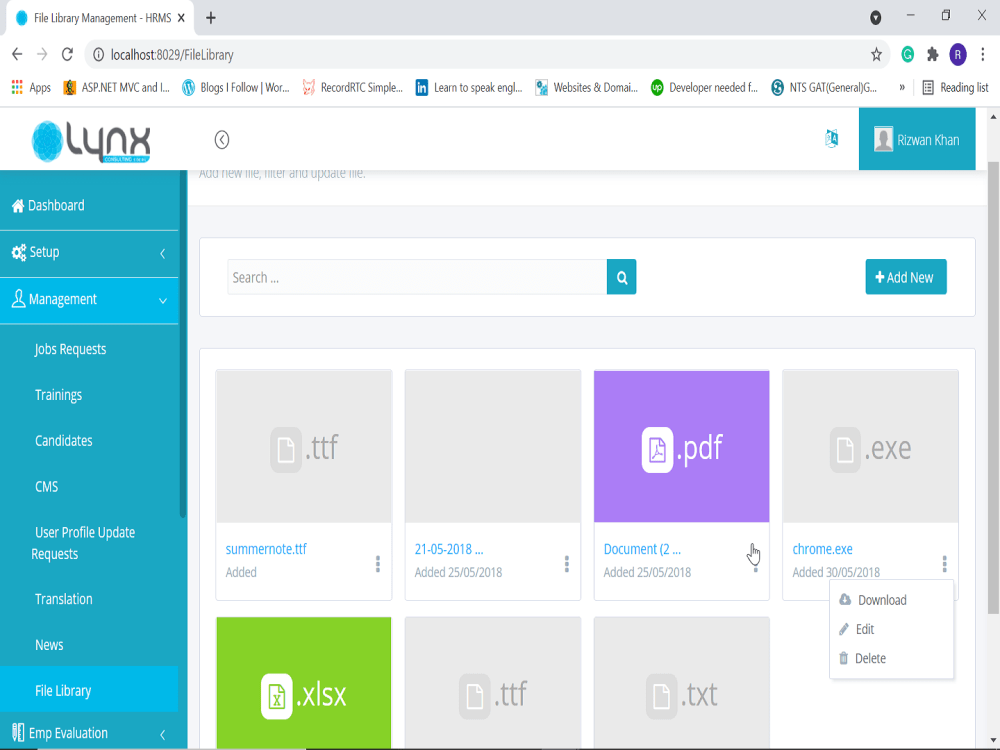
Task: Open Reading list
Action: pos(955,87)
